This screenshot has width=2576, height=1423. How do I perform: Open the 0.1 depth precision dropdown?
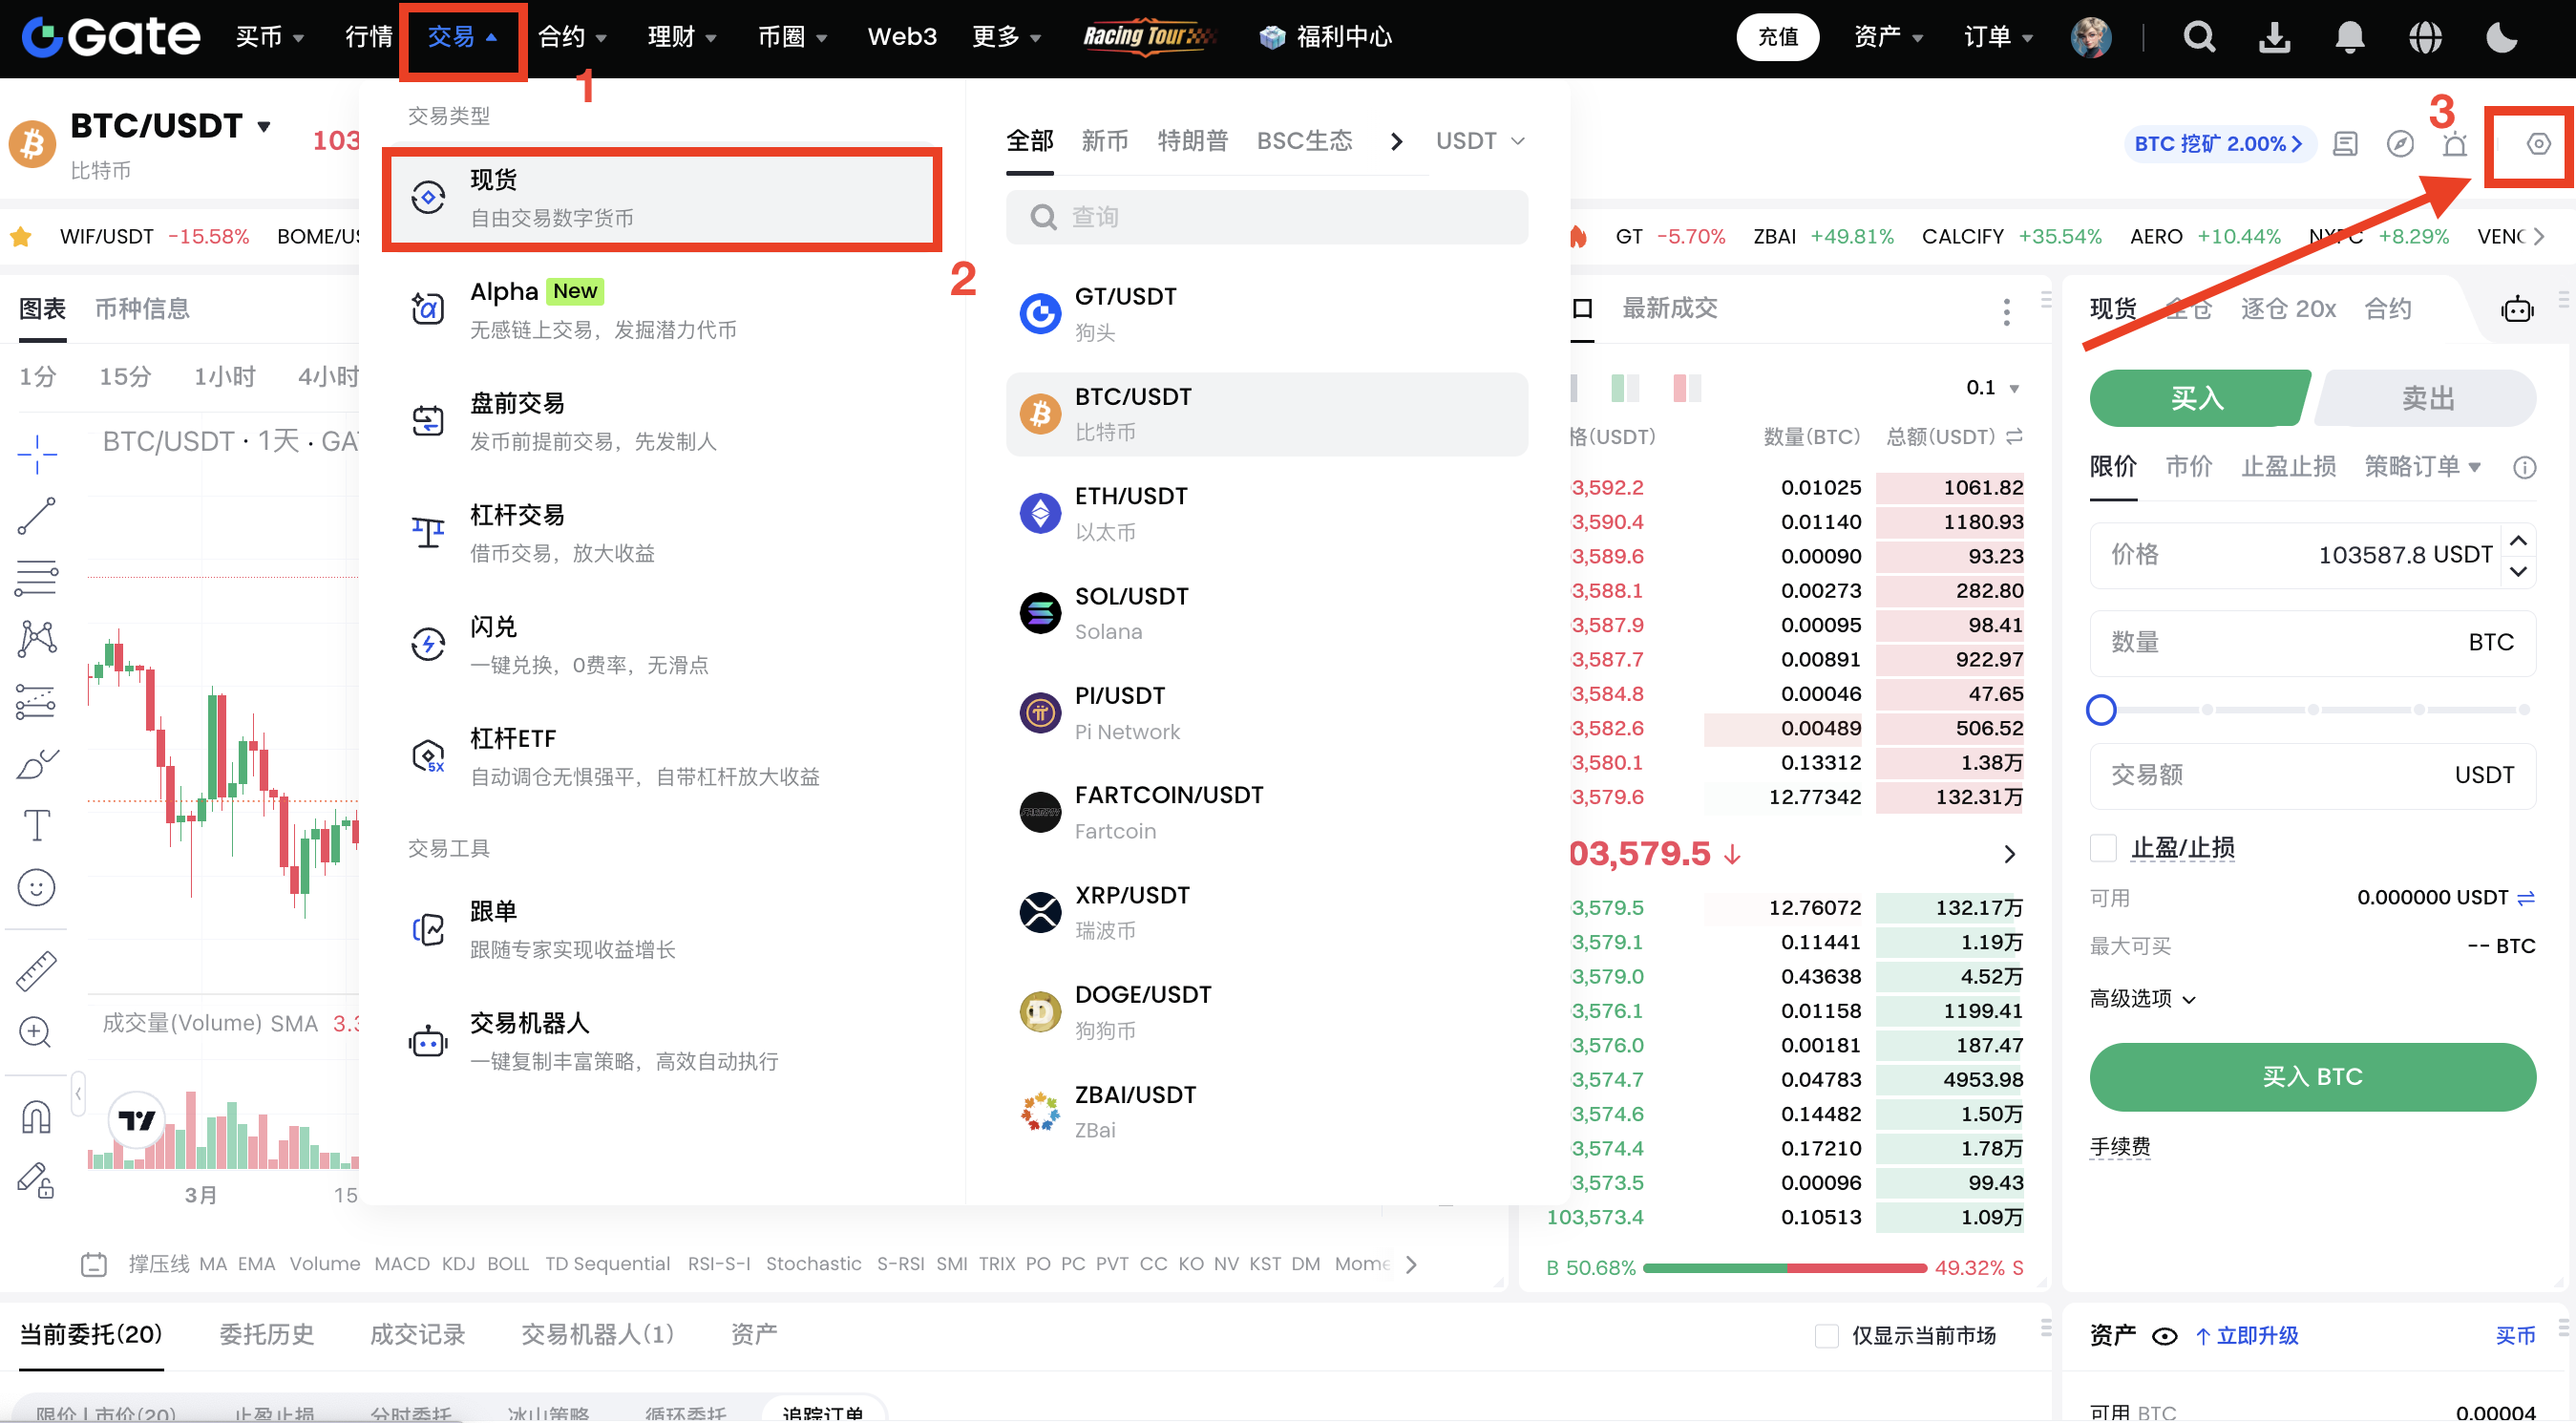[x=1992, y=387]
